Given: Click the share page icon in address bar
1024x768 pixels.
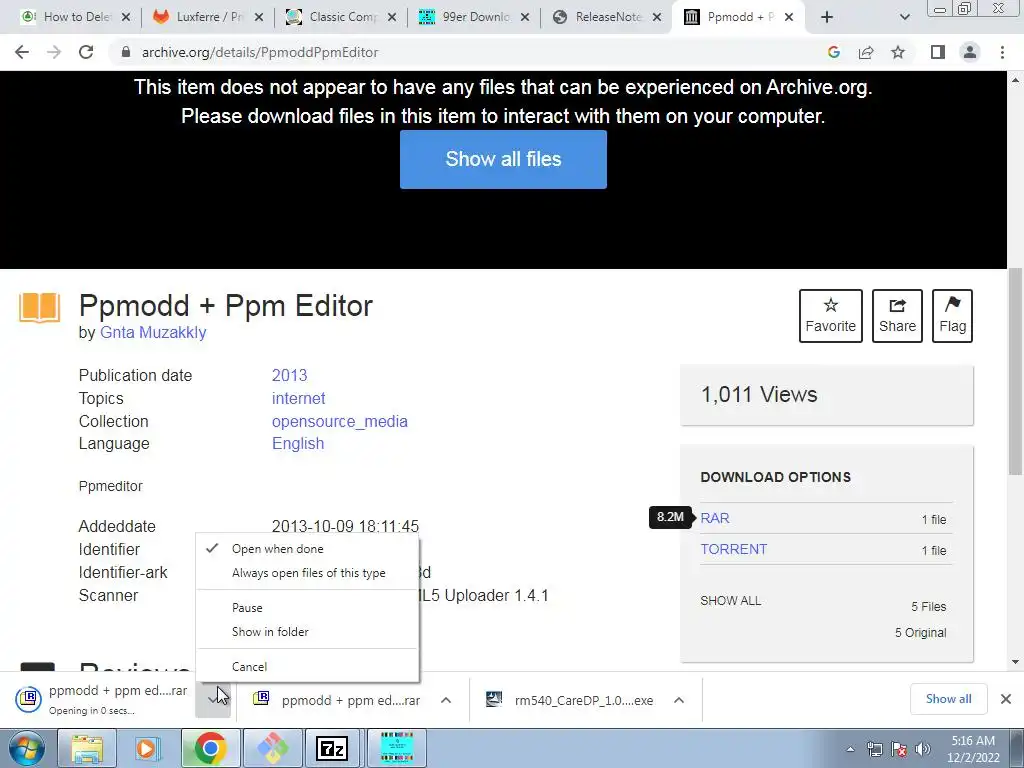Looking at the screenshot, I should (866, 52).
